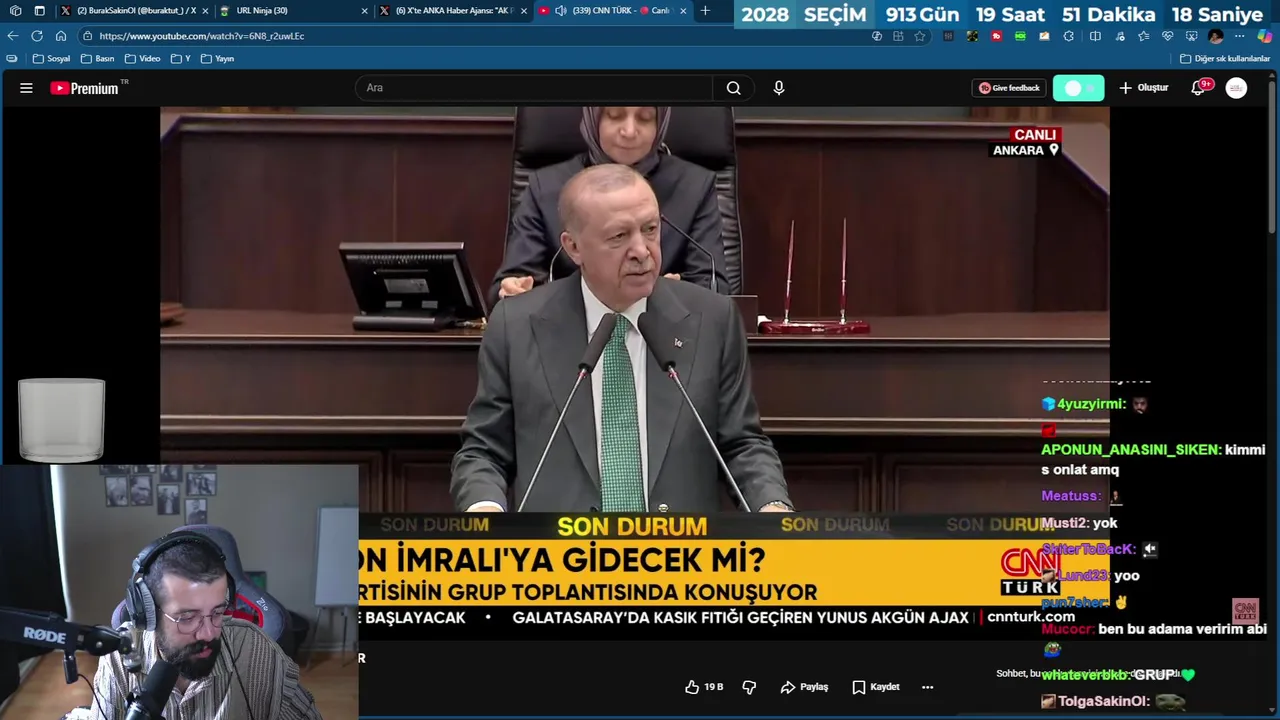Switch to ANKA Haber Ajansı X tab

tap(452, 11)
